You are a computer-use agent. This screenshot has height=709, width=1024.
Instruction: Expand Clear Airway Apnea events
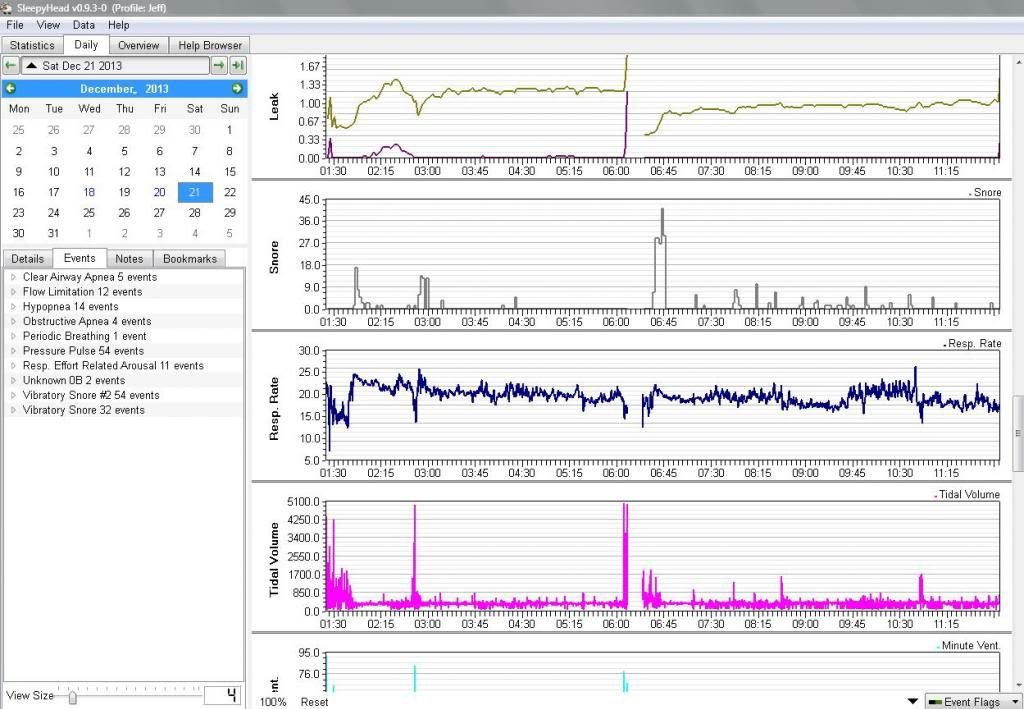pos(13,277)
